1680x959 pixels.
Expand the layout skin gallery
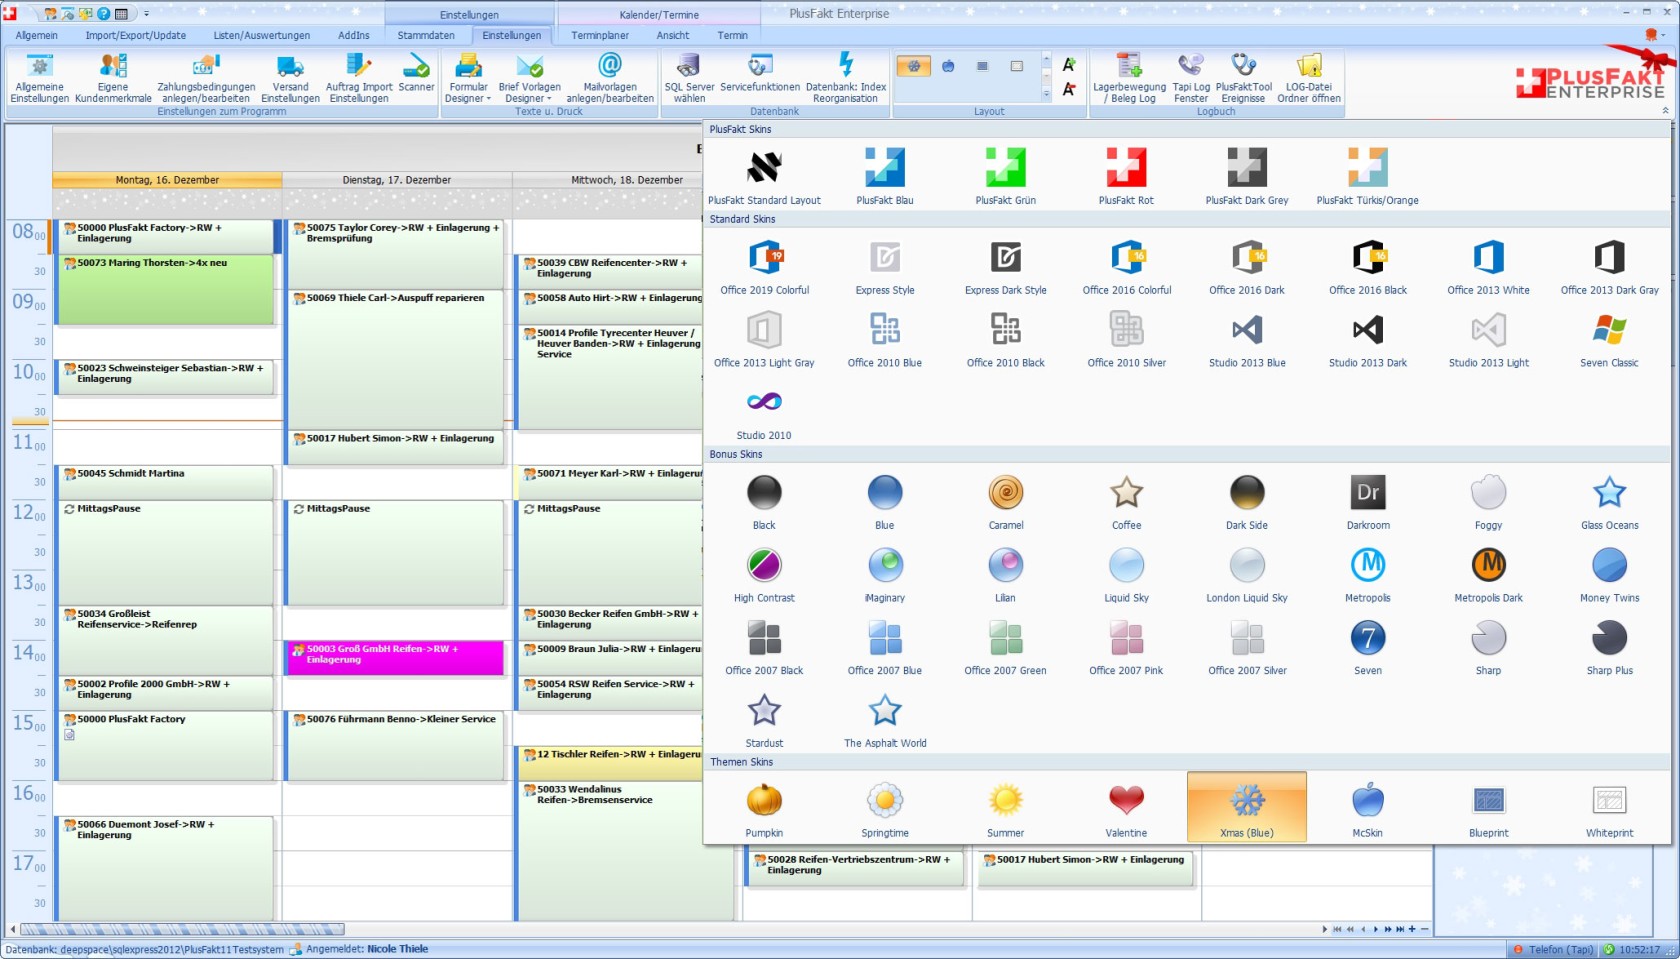(x=1046, y=93)
